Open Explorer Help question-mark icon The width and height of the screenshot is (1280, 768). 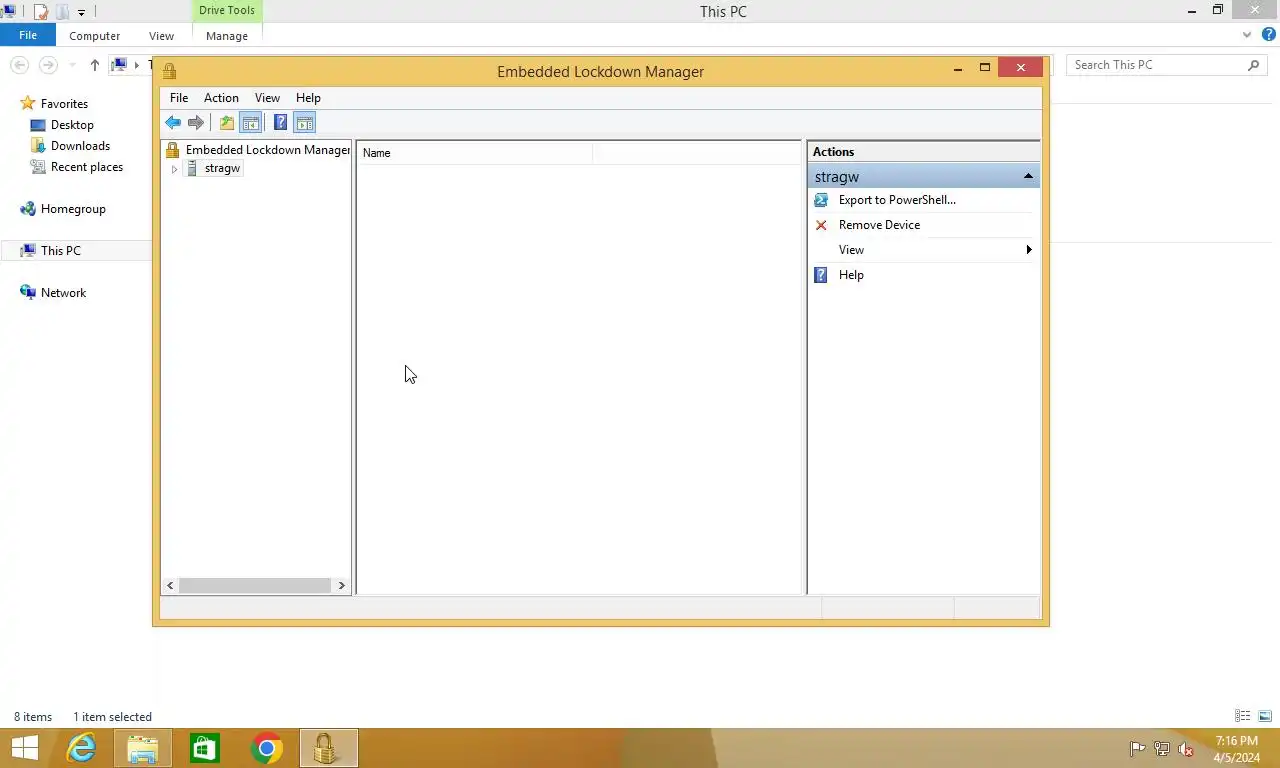coord(1269,35)
